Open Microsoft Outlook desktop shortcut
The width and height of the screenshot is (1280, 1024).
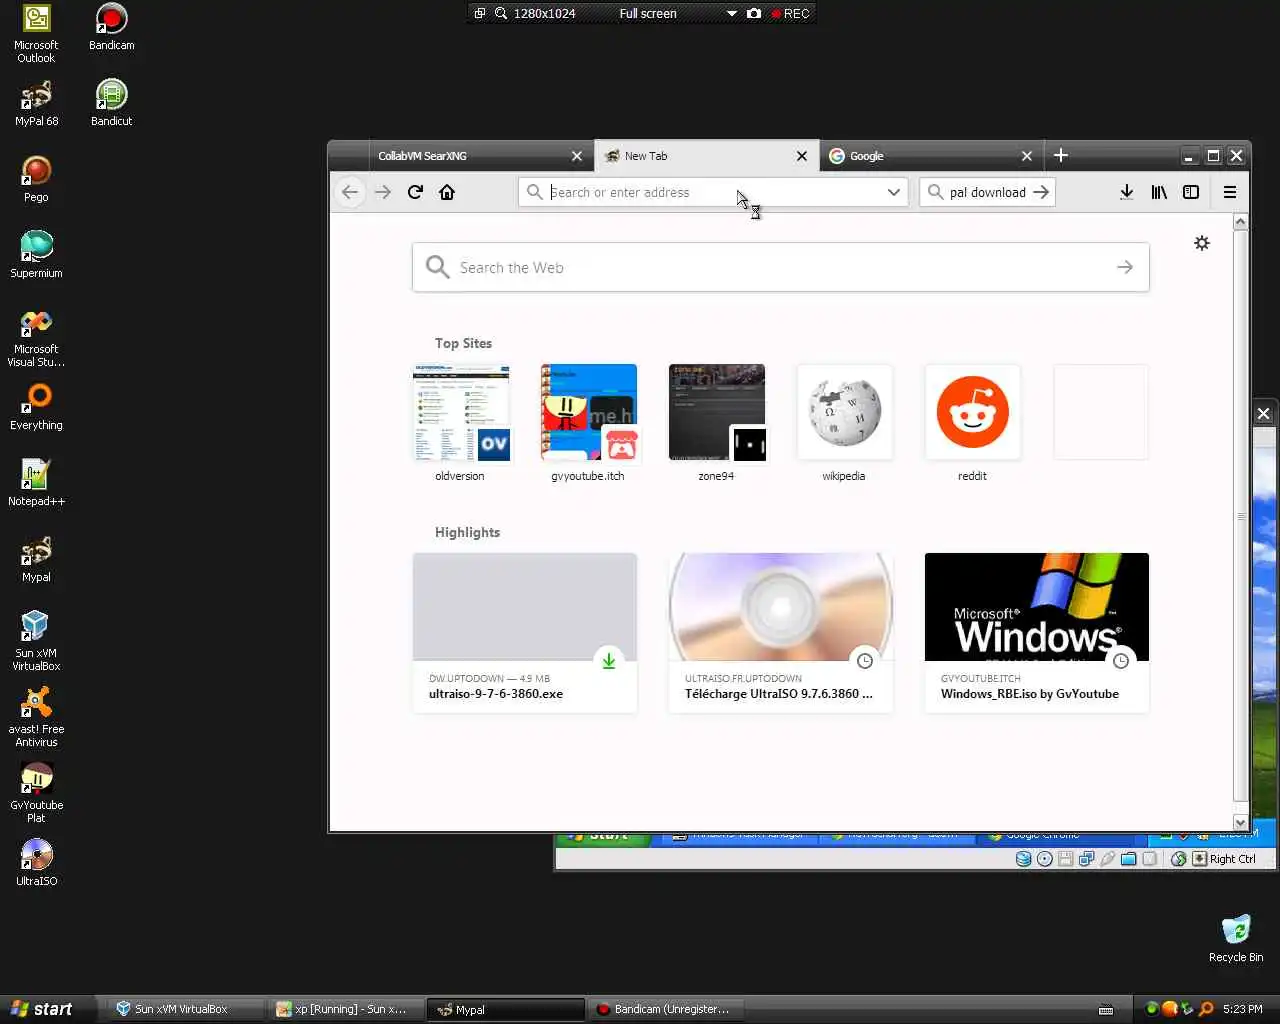tap(36, 33)
